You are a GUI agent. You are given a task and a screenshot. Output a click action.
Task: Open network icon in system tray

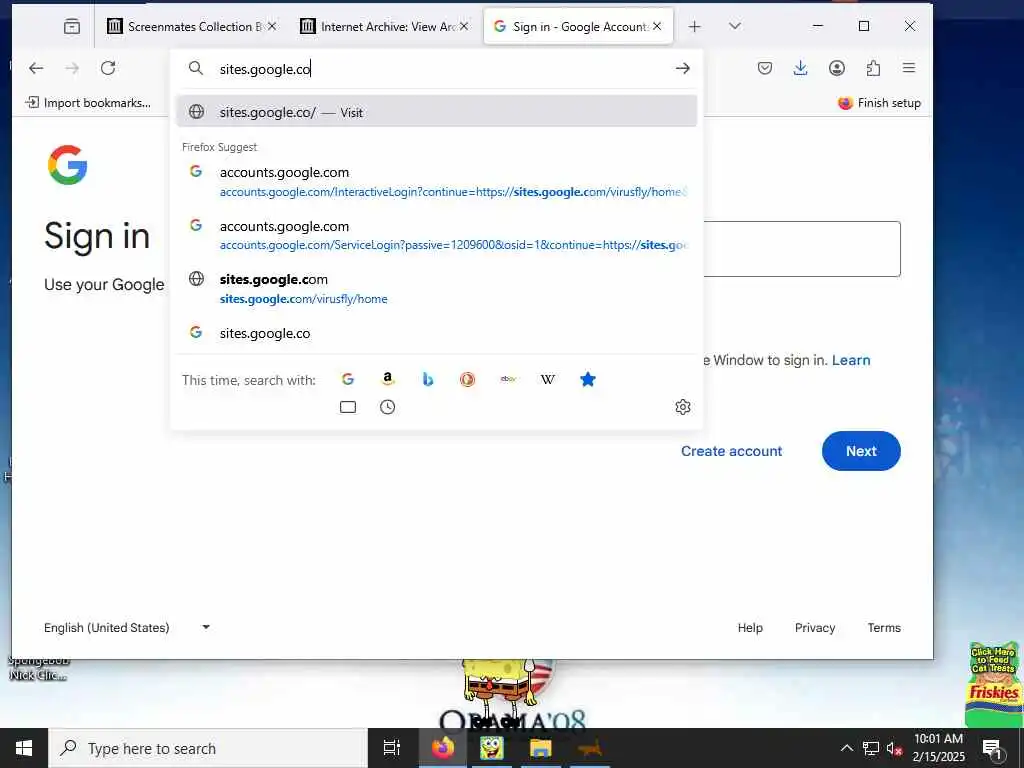pos(871,748)
